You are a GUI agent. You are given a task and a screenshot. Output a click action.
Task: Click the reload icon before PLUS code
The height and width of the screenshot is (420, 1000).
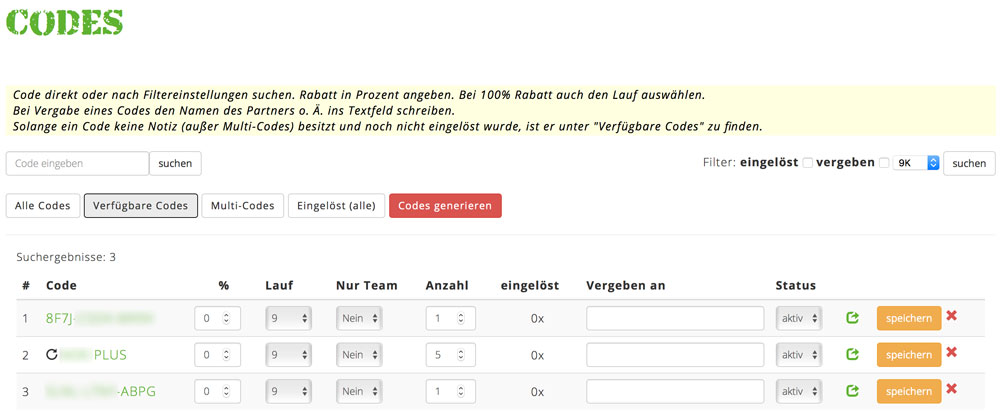coord(53,355)
